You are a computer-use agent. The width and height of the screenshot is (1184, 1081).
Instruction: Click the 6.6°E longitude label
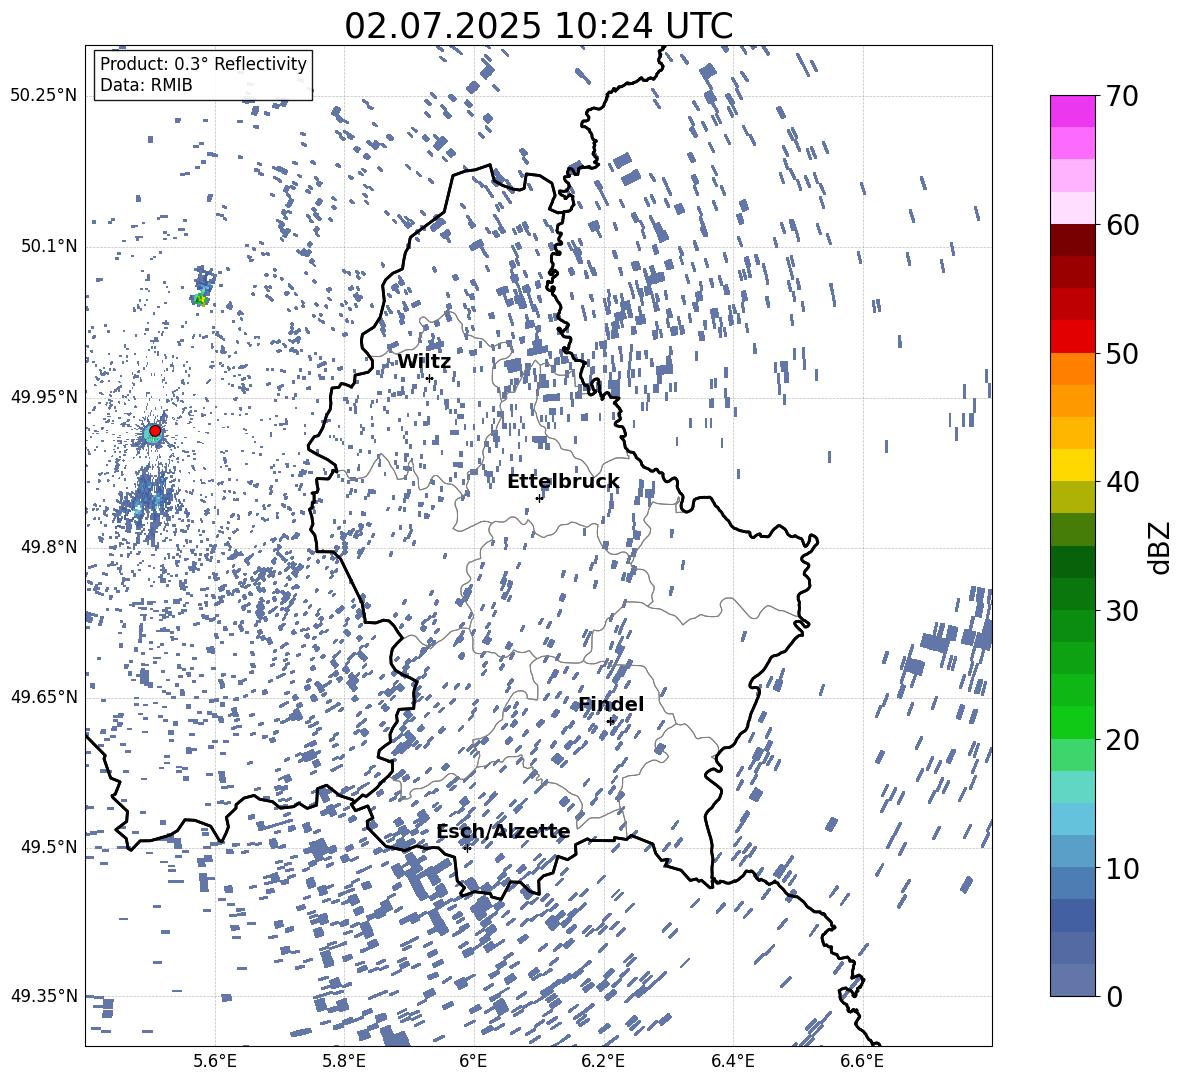[x=862, y=1061]
